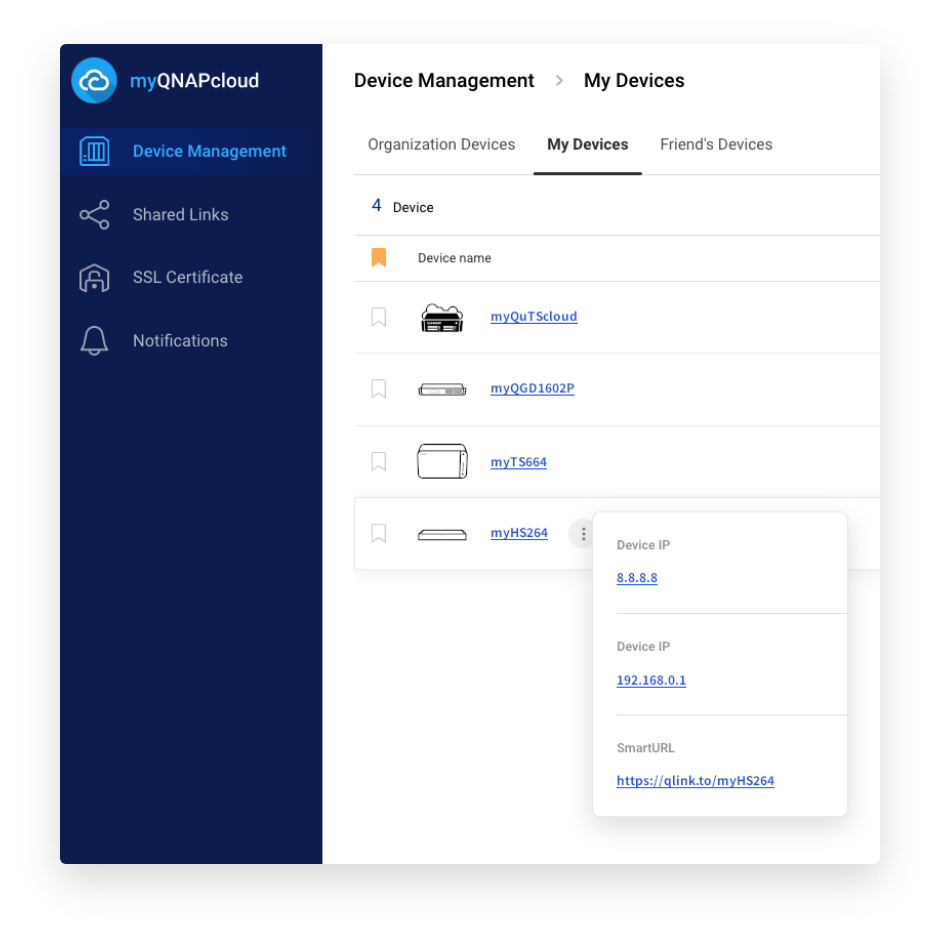The image size is (940, 940).
Task: Open the qlink.to/myHS264 SmartURL link
Action: [x=695, y=781]
